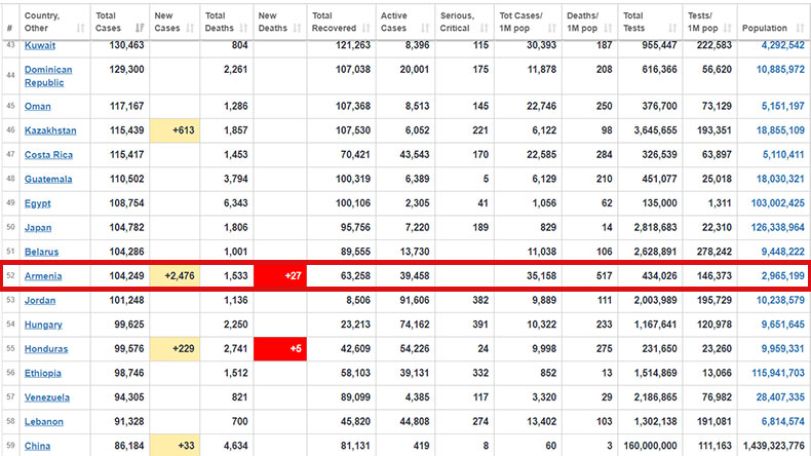Open the Honduras country link
Screen dimensions: 811x456
(46, 349)
